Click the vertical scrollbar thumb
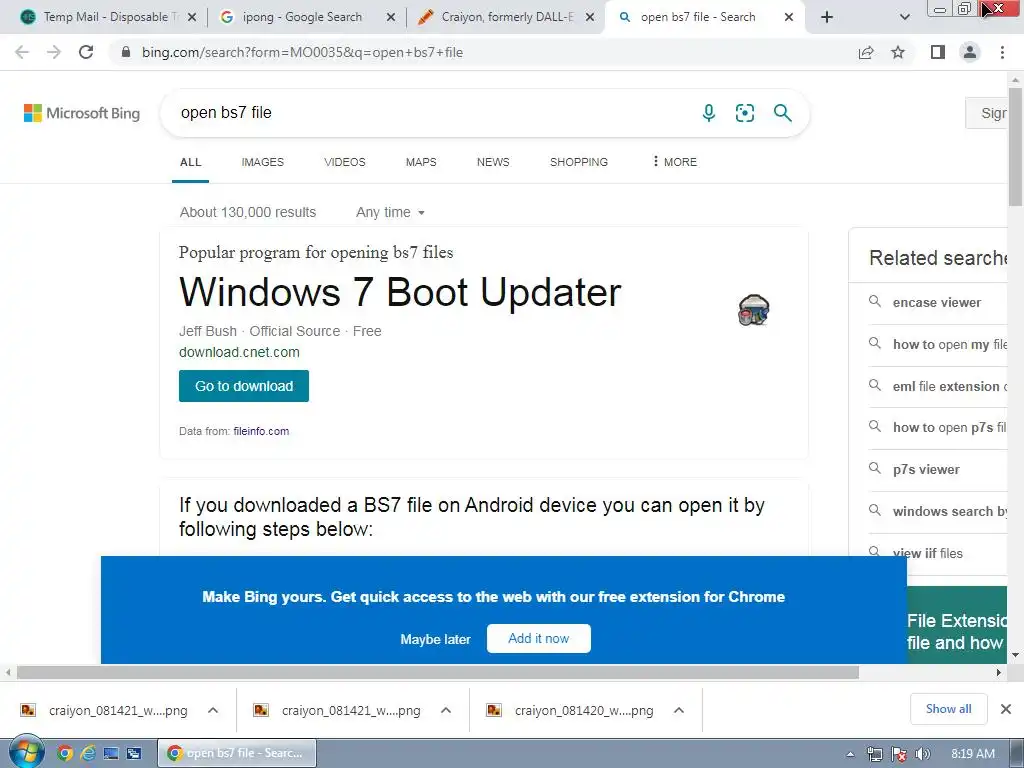1024x768 pixels. click(1015, 147)
